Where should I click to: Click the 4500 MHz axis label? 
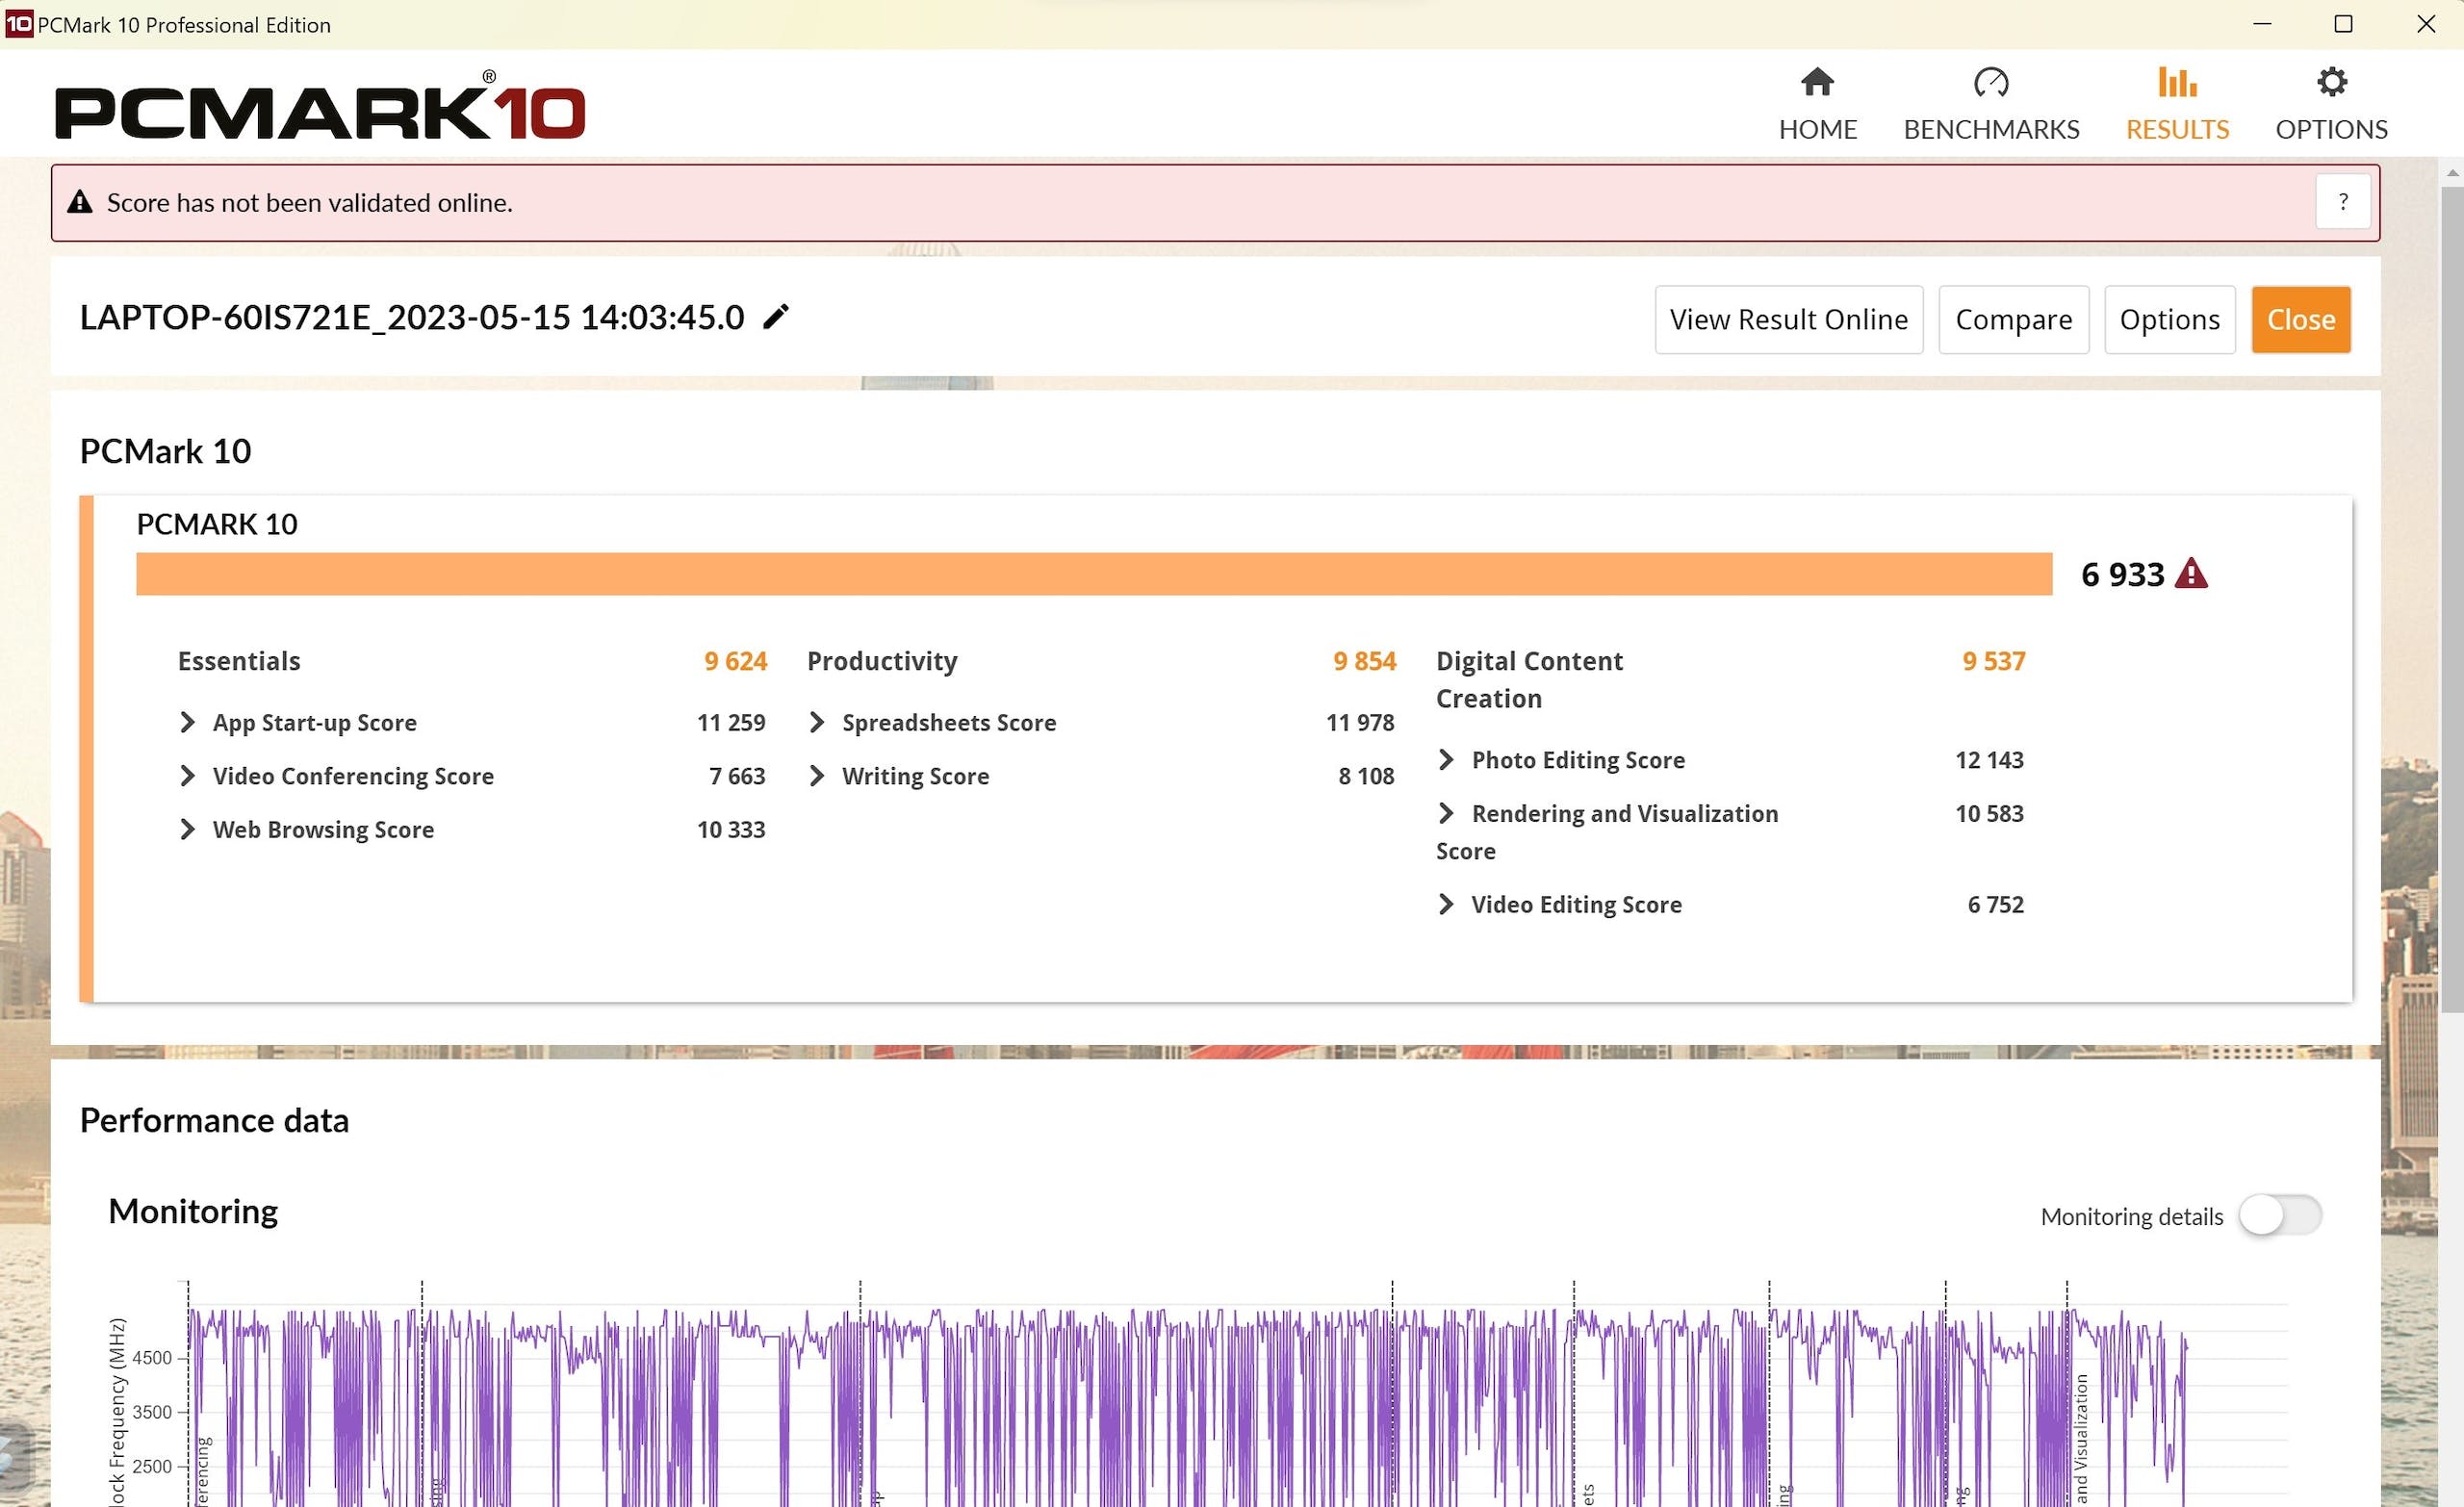tap(152, 1357)
